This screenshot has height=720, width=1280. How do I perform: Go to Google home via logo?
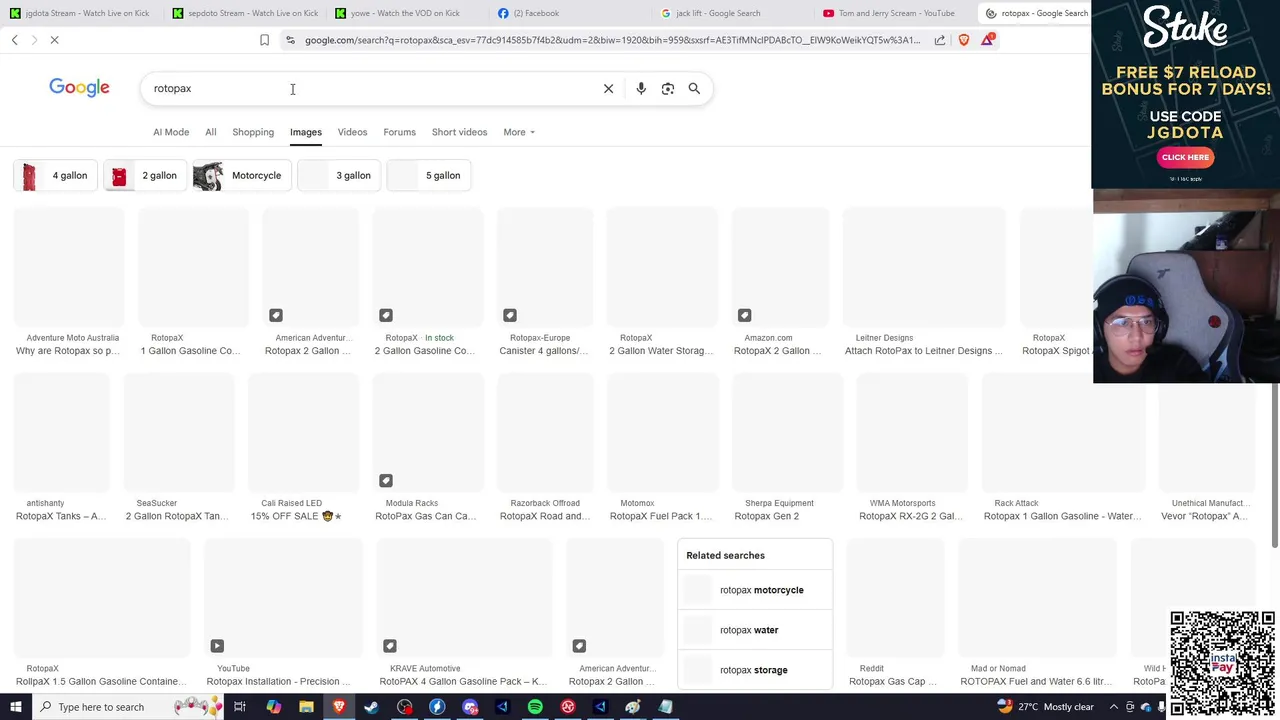tap(79, 88)
